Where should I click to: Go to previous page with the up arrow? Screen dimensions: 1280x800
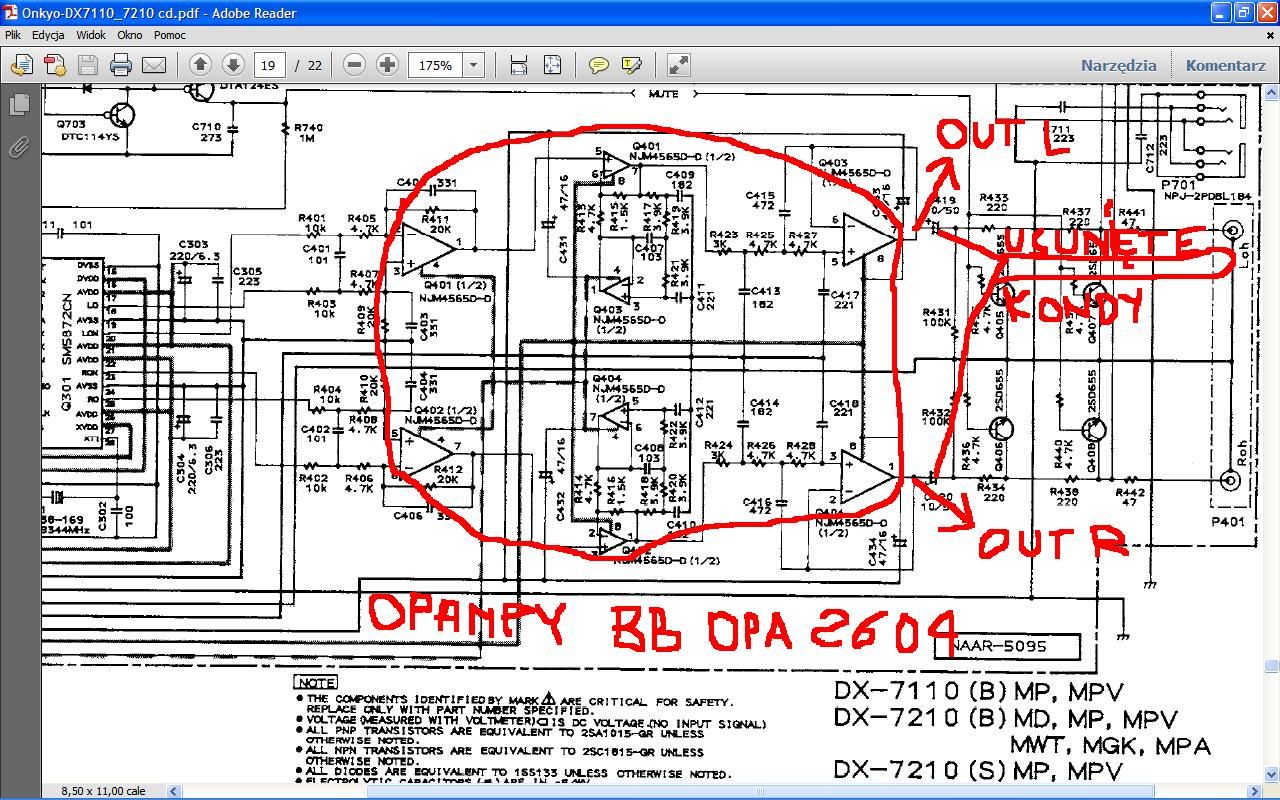pyautogui.click(x=200, y=65)
